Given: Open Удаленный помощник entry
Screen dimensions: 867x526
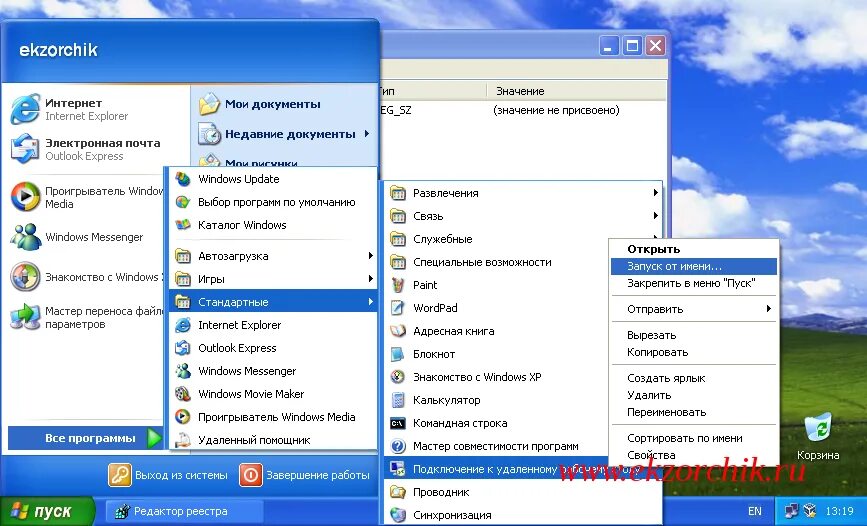Looking at the screenshot, I should click(273, 440).
